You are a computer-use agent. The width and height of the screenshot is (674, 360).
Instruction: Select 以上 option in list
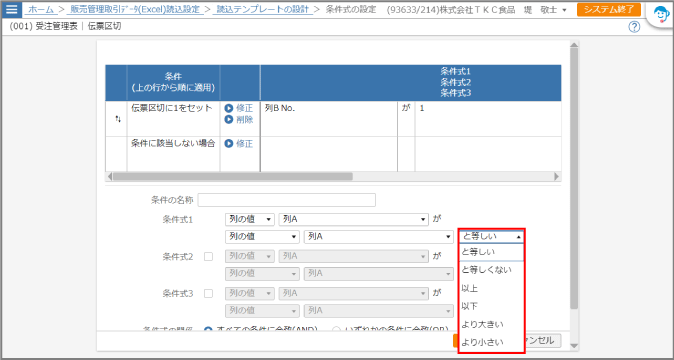pyautogui.click(x=491, y=288)
